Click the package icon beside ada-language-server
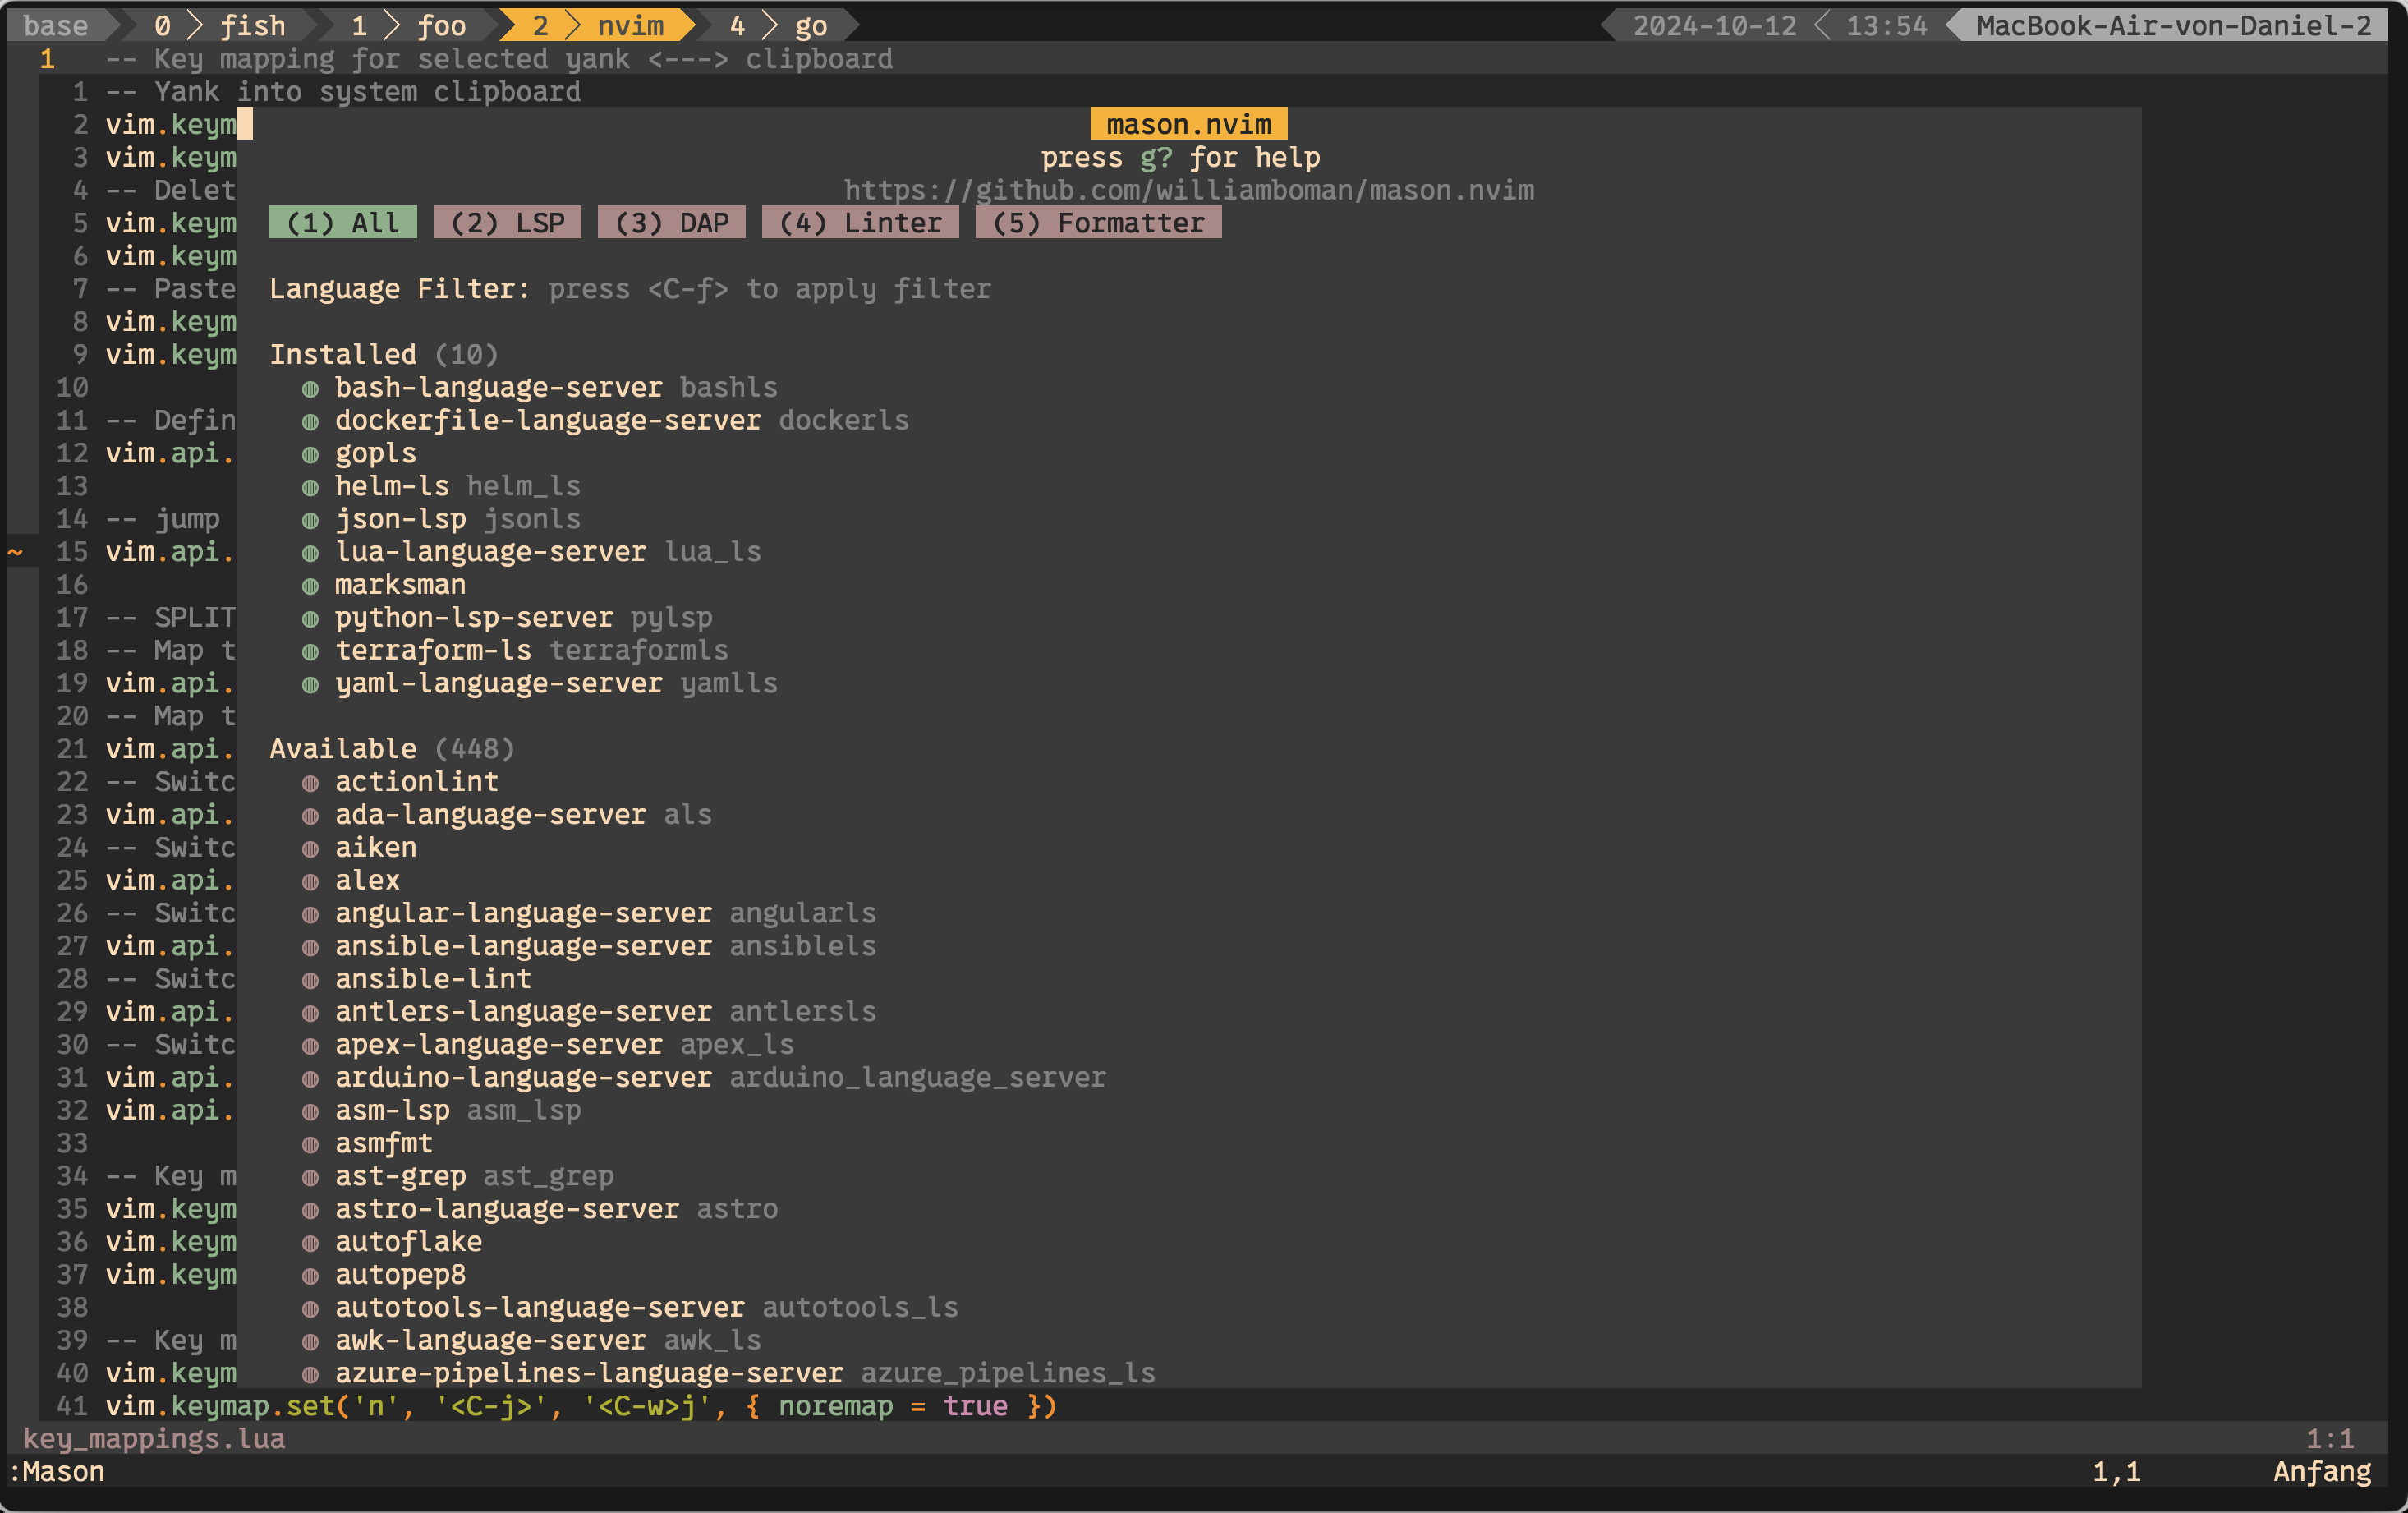Screen dimensions: 2408x1513 click(310, 816)
